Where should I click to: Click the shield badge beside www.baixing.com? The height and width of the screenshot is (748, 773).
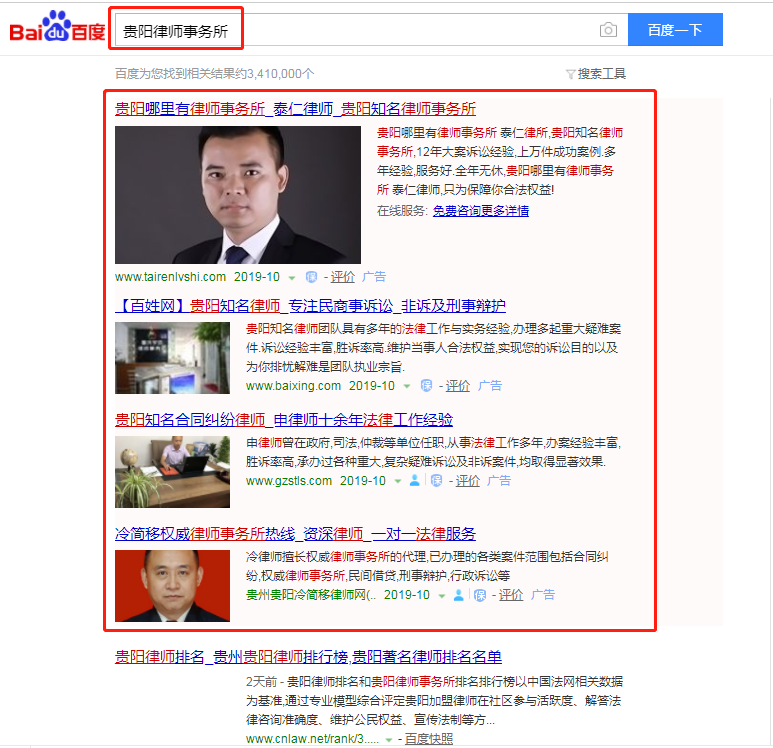coord(427,386)
